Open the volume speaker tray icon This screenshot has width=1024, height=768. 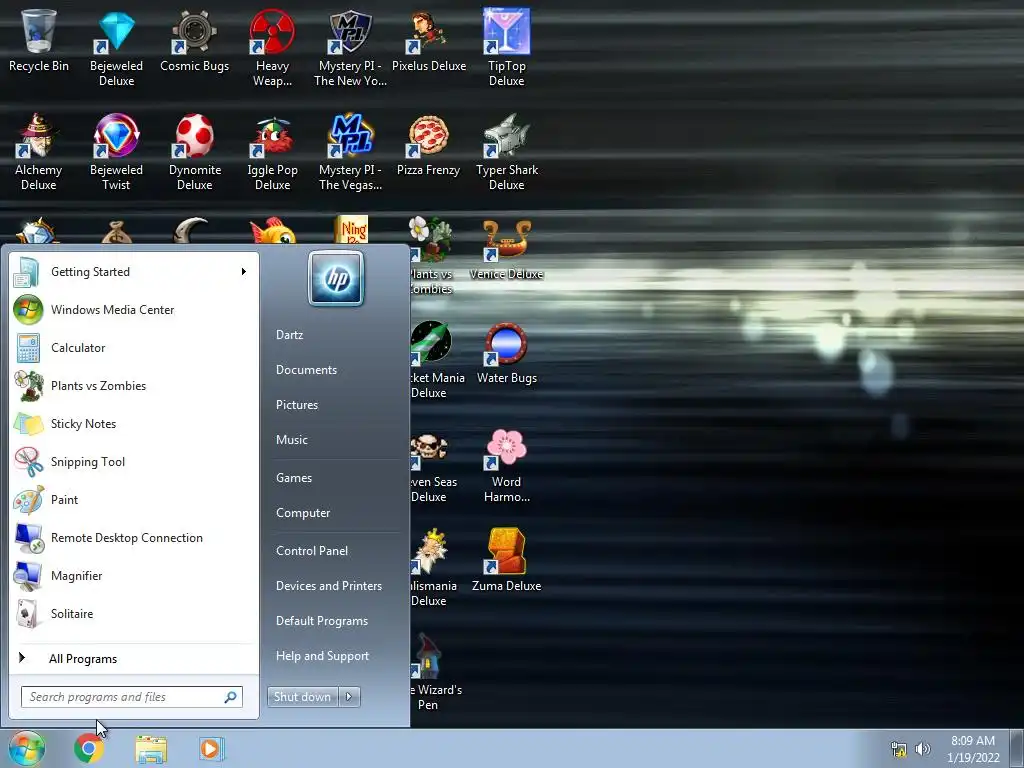923,749
